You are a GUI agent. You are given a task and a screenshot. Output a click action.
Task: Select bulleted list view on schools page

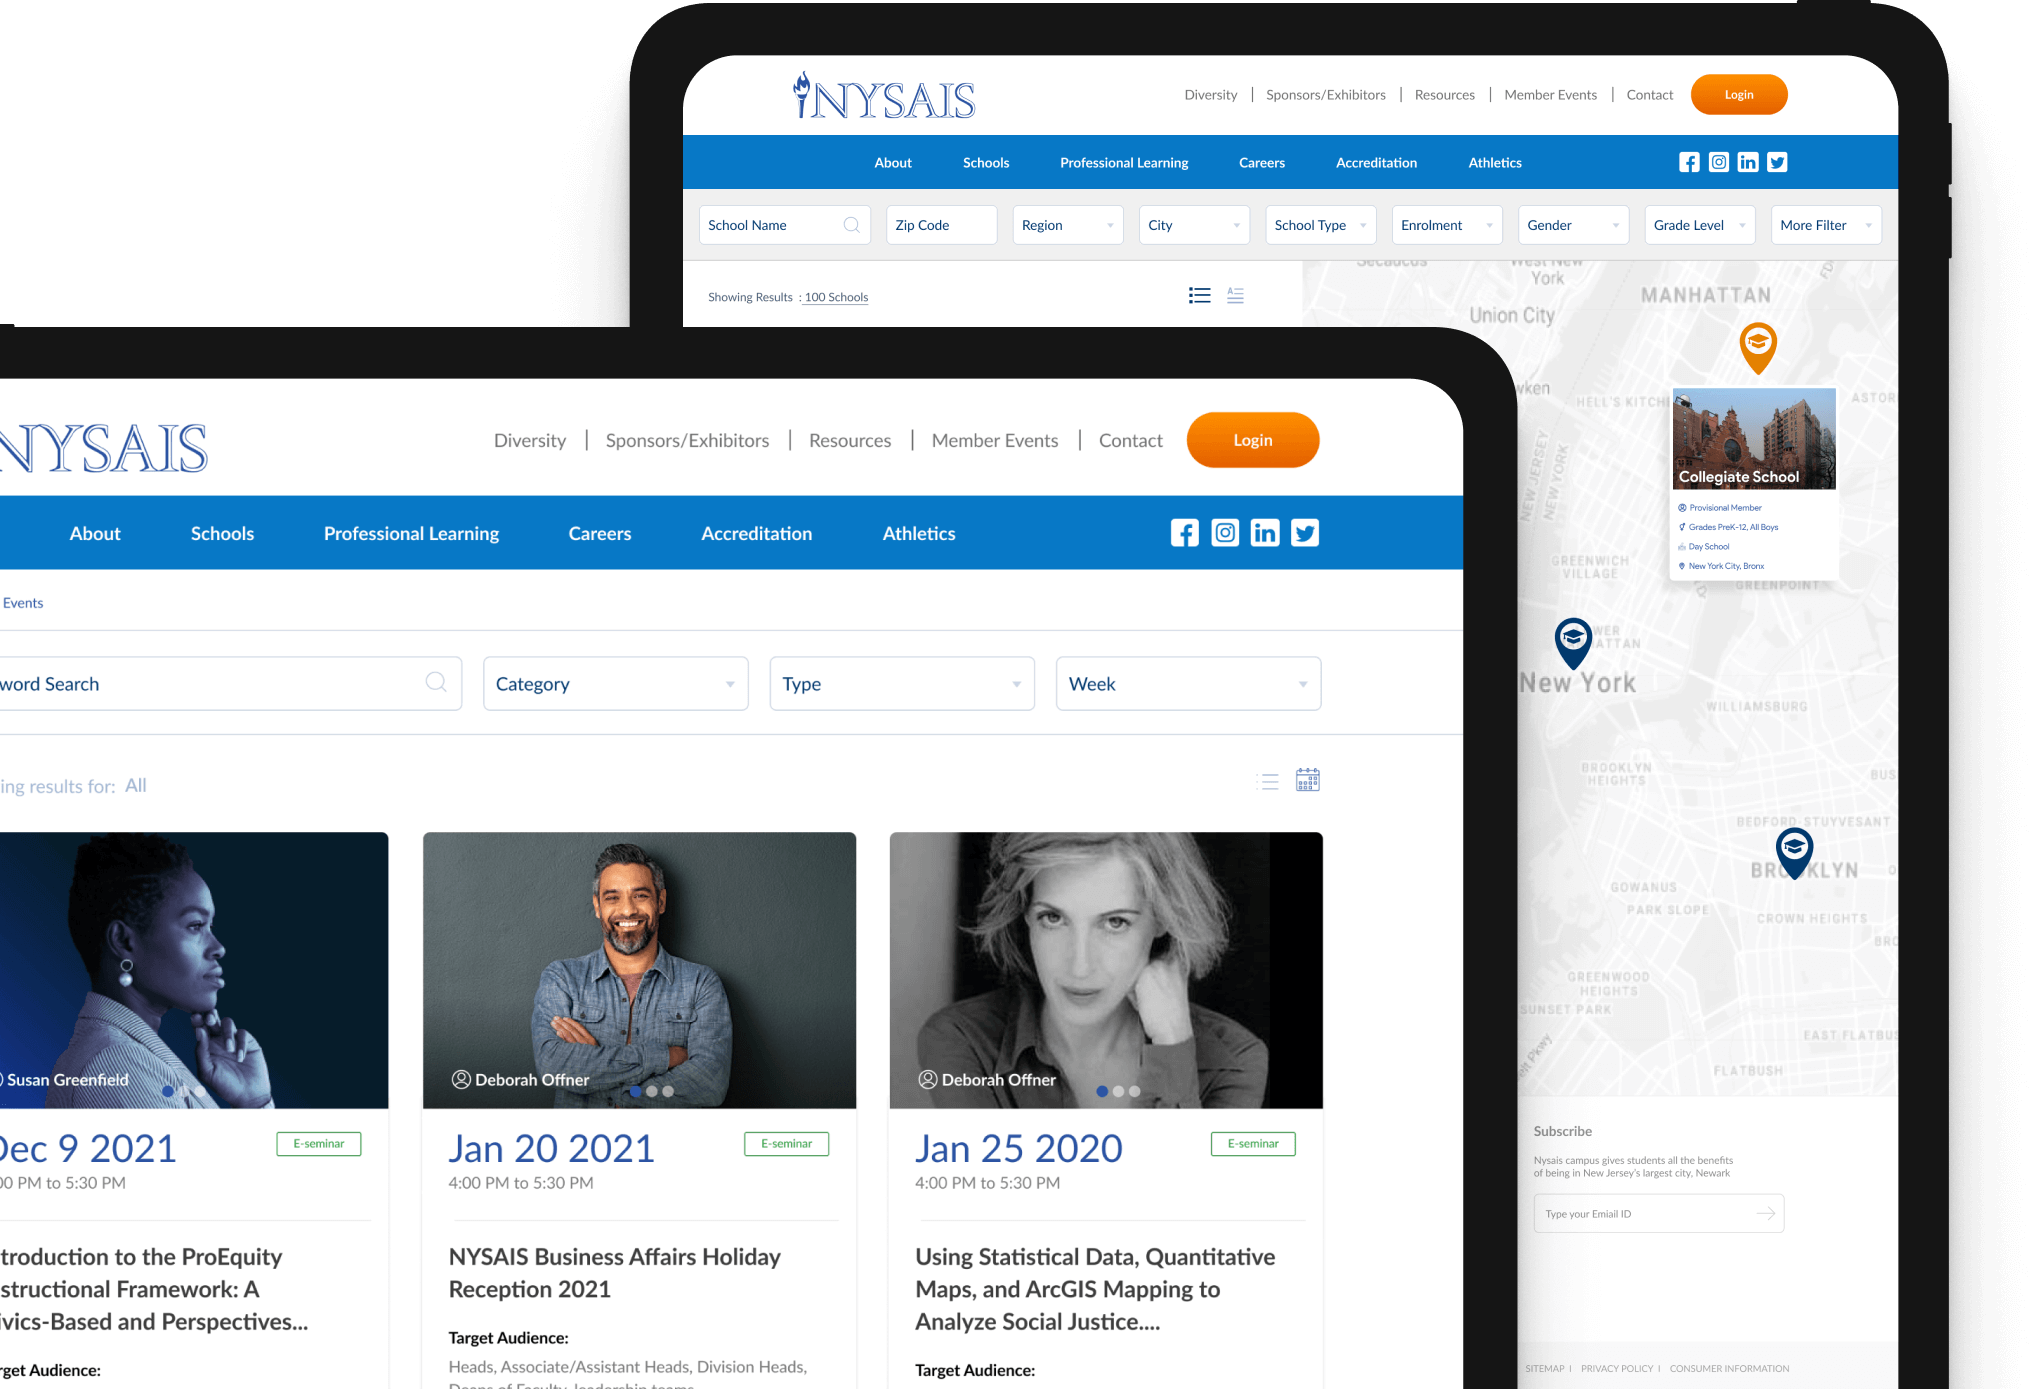tap(1200, 295)
